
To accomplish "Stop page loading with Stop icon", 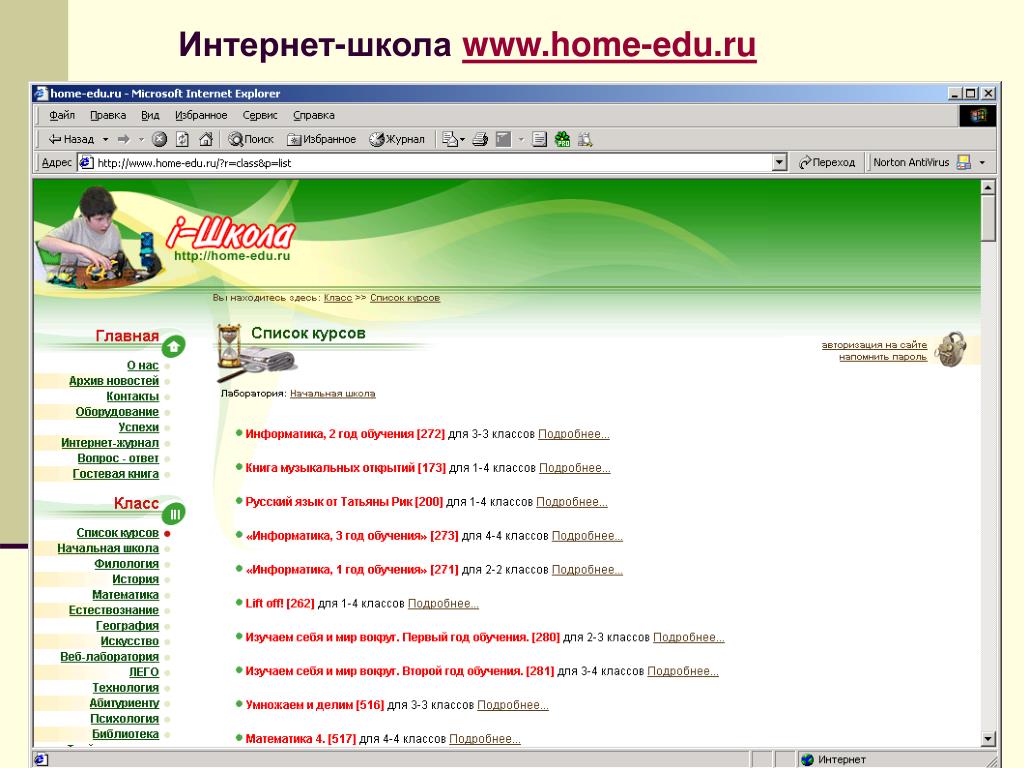I will [159, 139].
